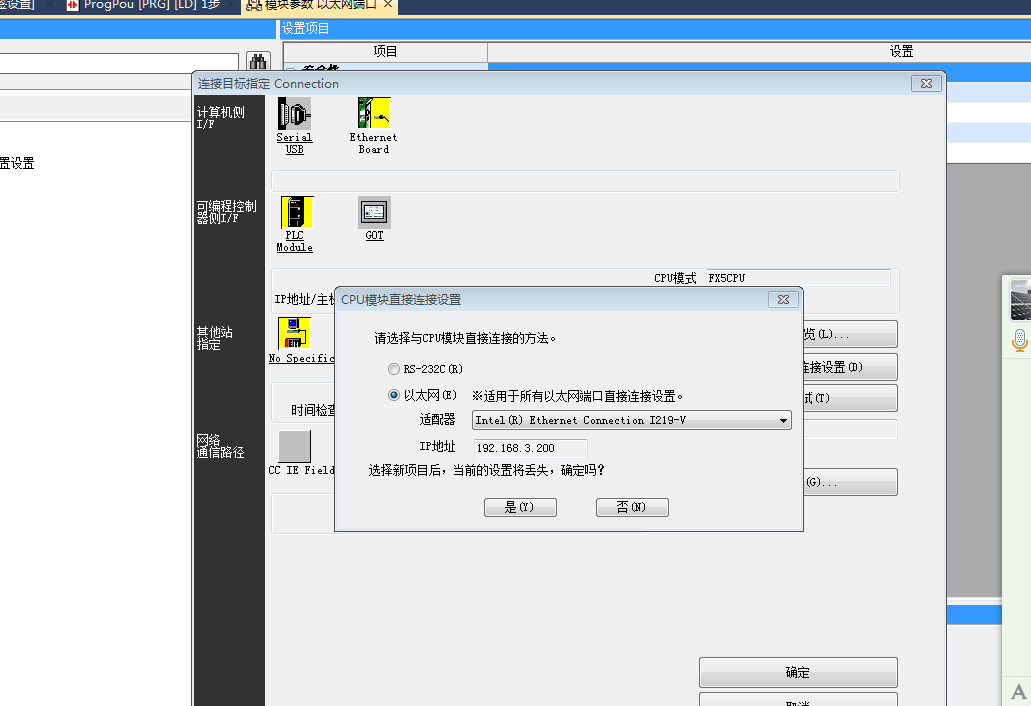Select the RS-232C radio button
Image resolution: width=1031 pixels, height=706 pixels.
[394, 369]
